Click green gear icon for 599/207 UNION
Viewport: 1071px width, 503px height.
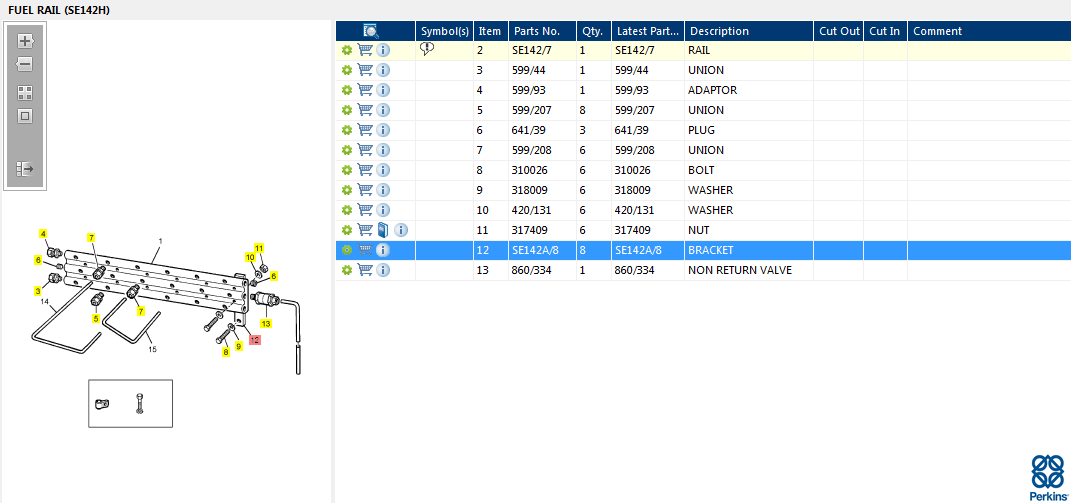(347, 109)
